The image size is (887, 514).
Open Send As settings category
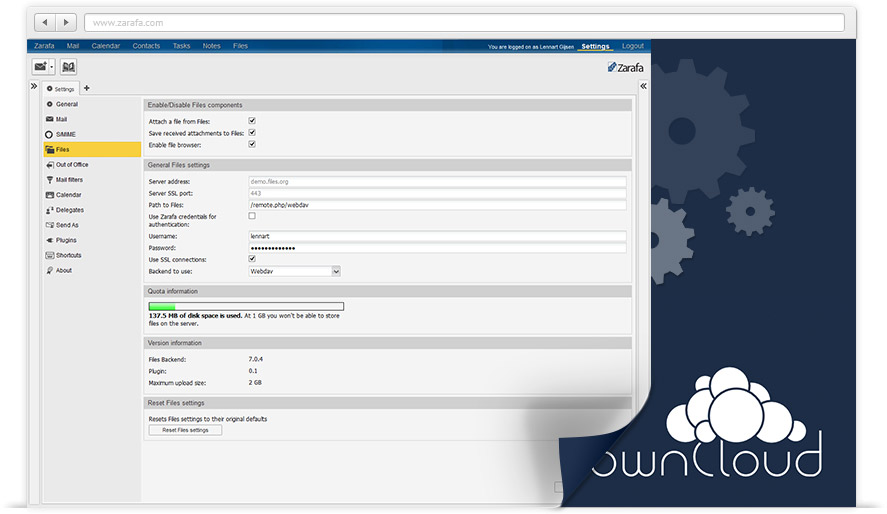[92, 225]
